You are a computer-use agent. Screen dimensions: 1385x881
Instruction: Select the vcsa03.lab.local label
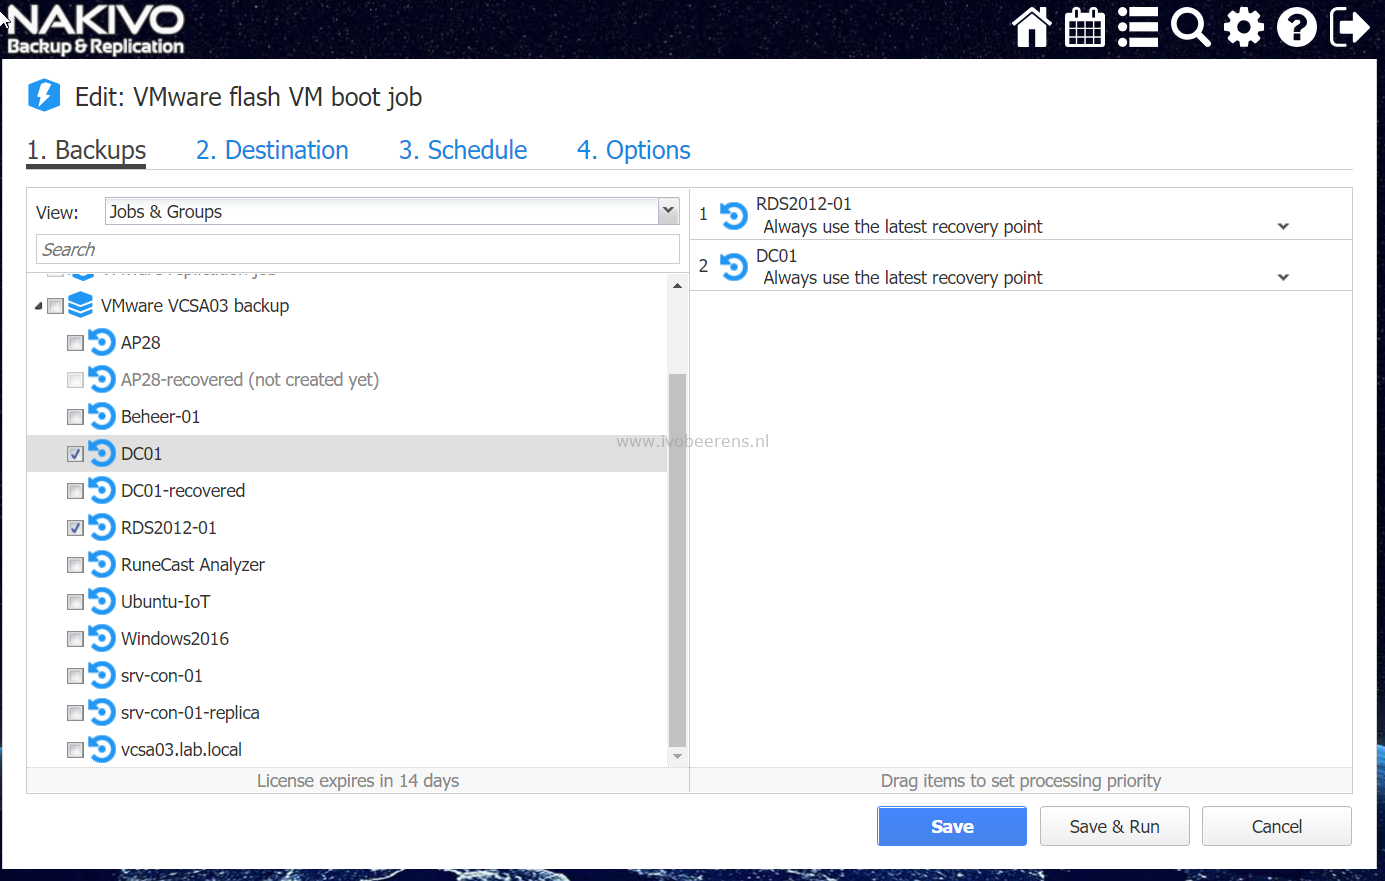point(181,750)
